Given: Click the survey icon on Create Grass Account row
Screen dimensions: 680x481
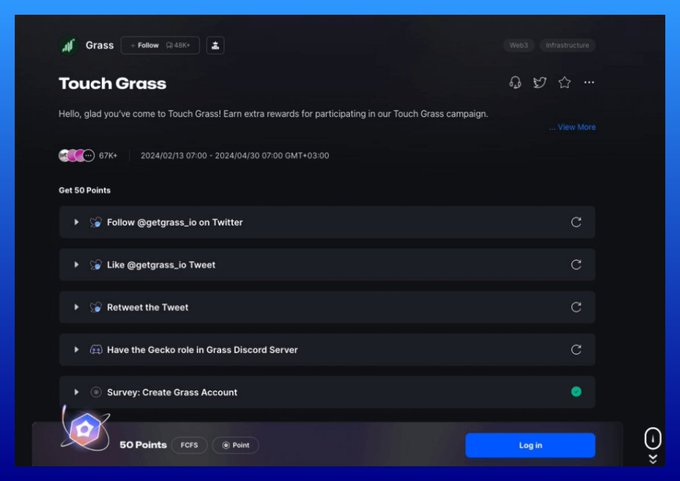Looking at the screenshot, I should click(x=96, y=392).
